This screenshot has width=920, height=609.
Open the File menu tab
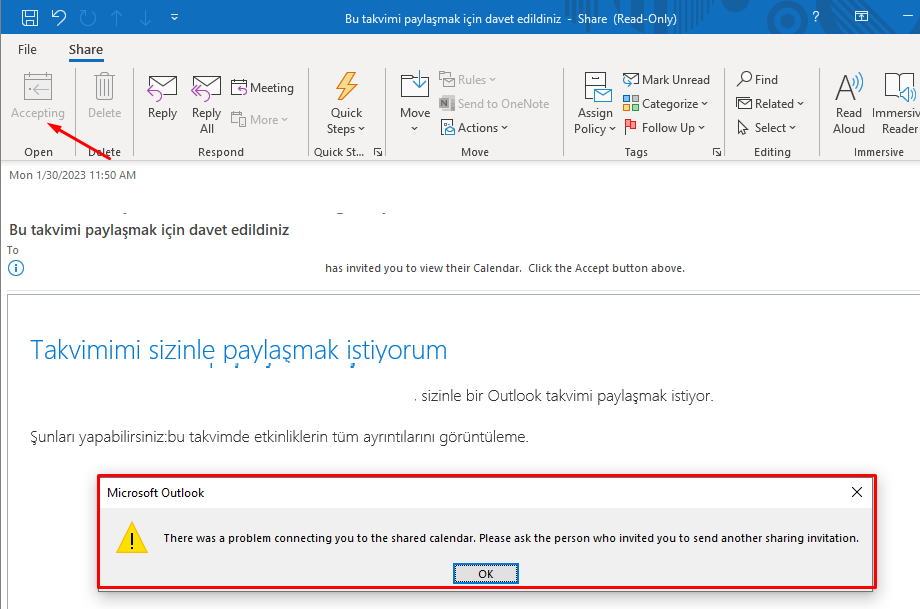(x=27, y=50)
